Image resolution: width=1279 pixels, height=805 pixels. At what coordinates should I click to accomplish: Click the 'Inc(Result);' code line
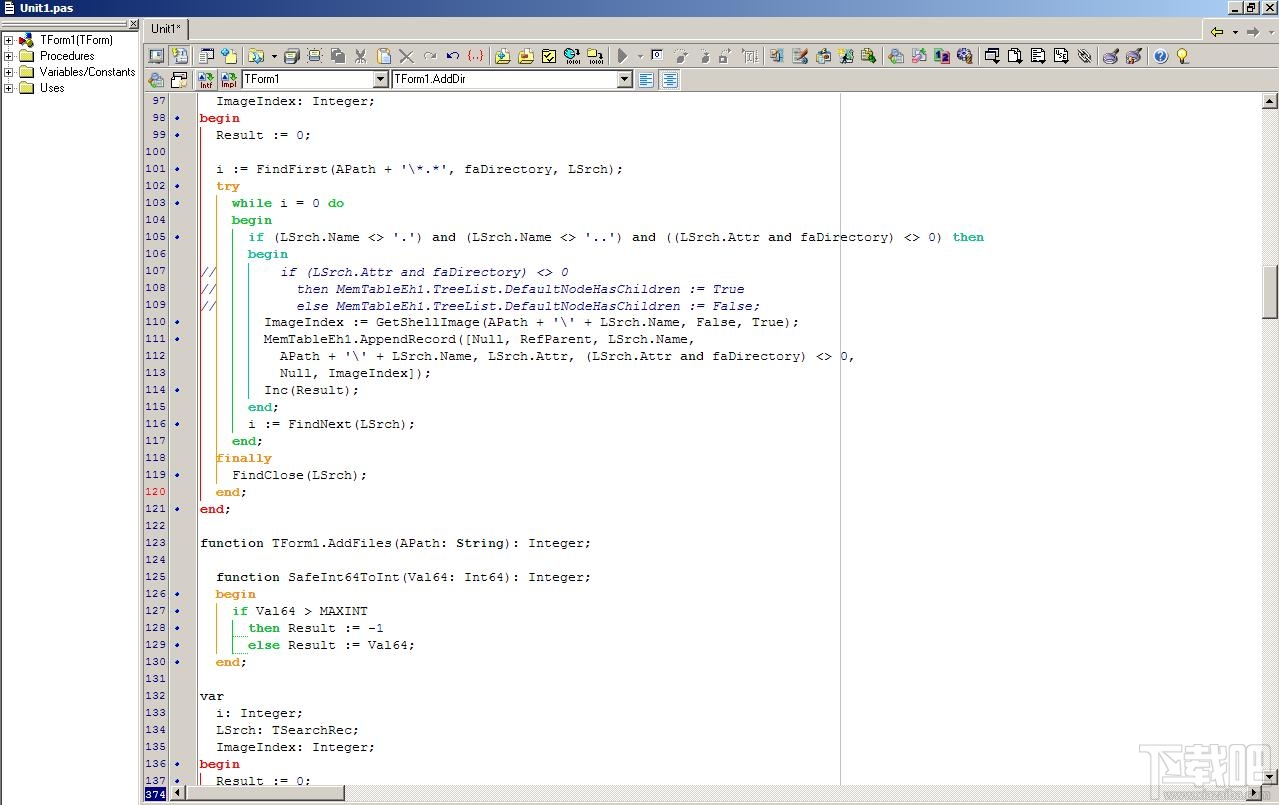[x=311, y=390]
